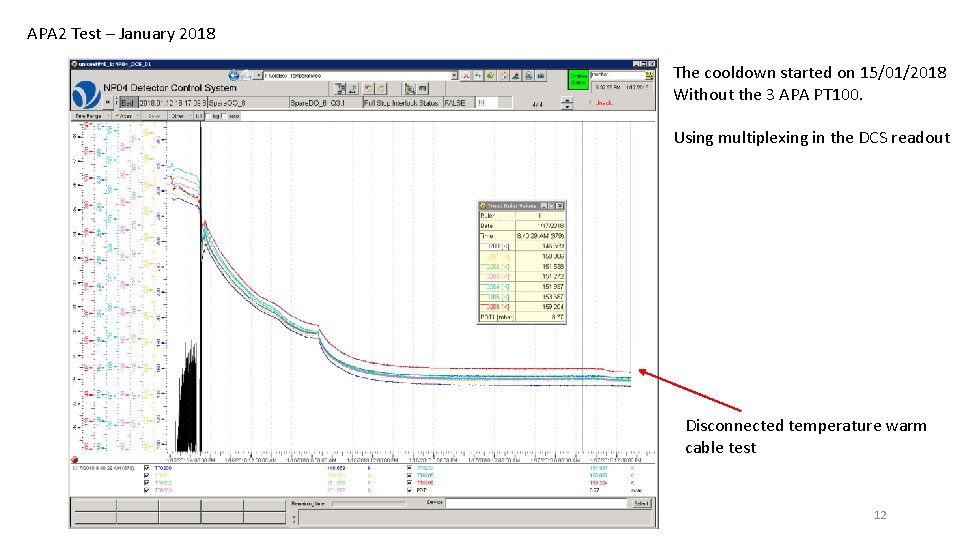The image size is (960, 540).
Task: Click the NP04 blue logo
Action: tap(86, 95)
